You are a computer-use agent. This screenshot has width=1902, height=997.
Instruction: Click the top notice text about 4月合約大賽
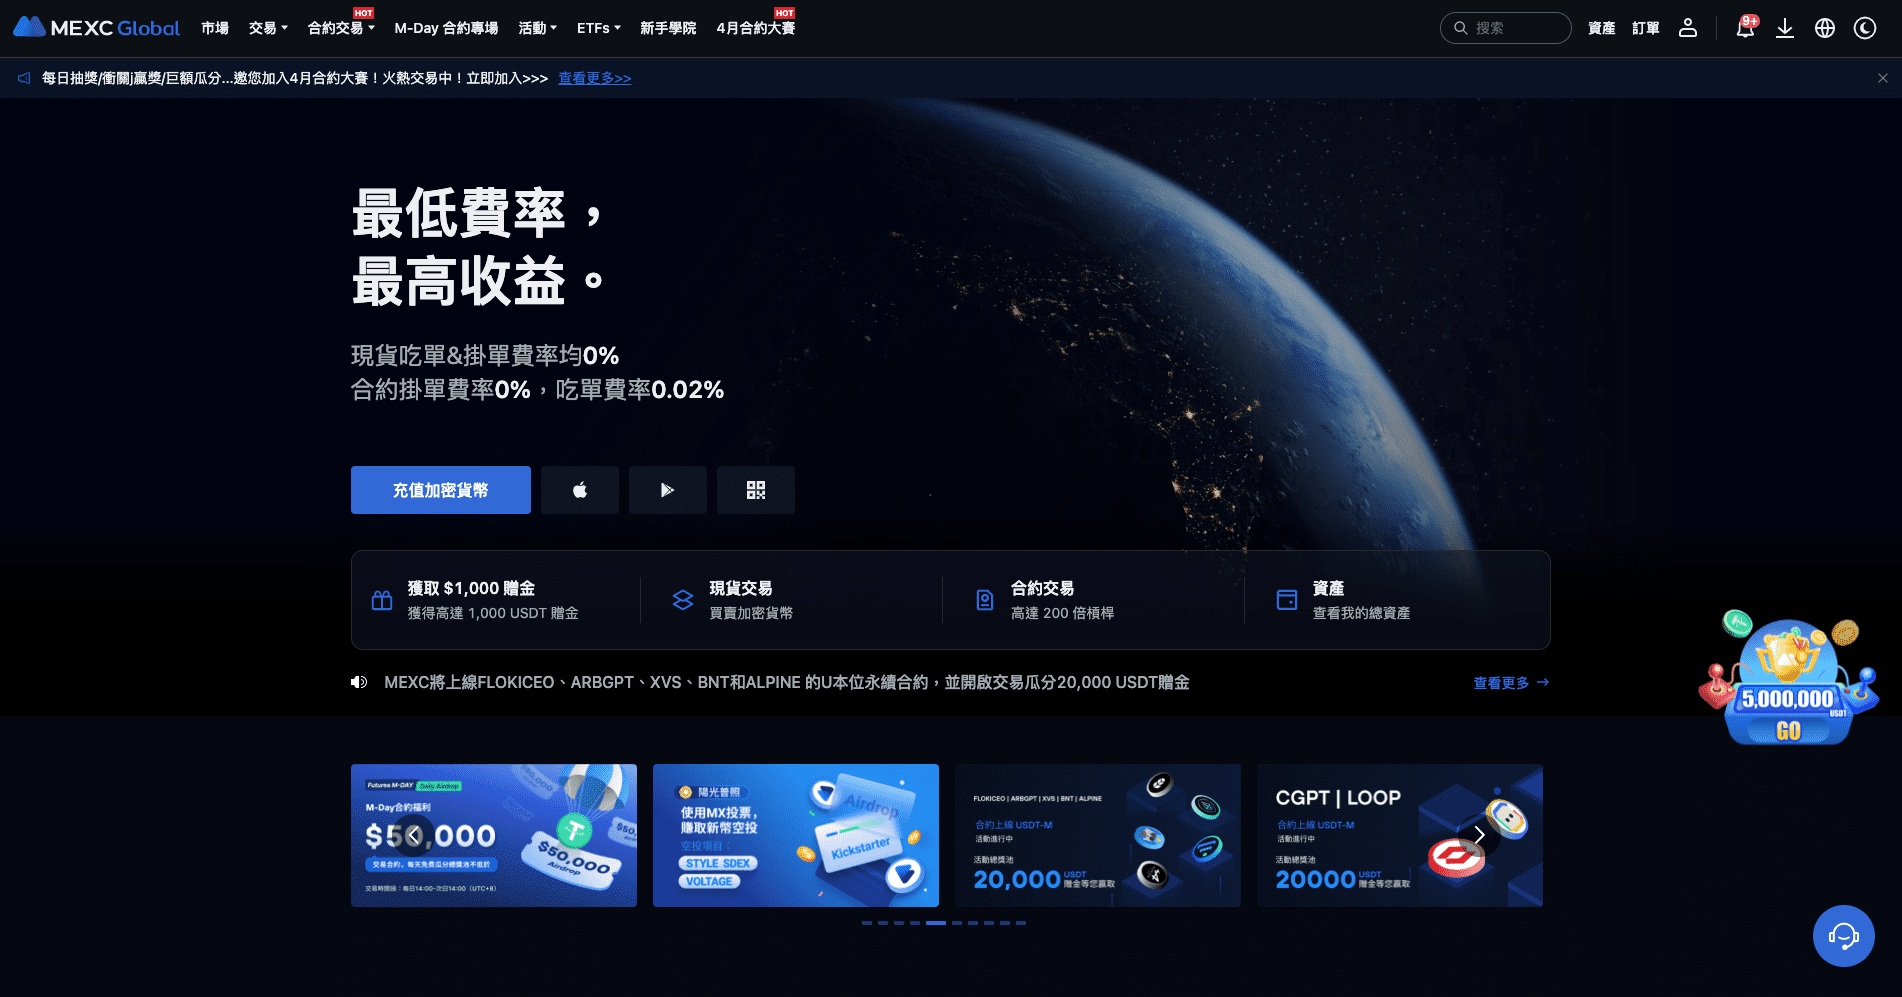[295, 78]
